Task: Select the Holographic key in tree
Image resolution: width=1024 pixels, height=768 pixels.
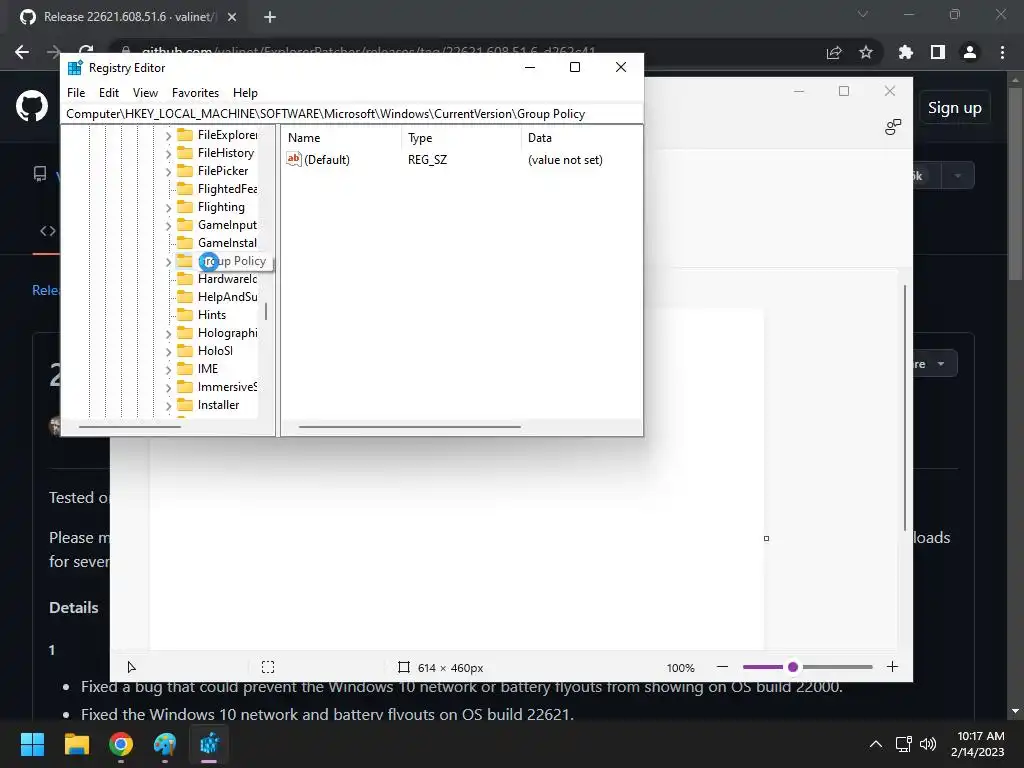Action: pyautogui.click(x=227, y=332)
